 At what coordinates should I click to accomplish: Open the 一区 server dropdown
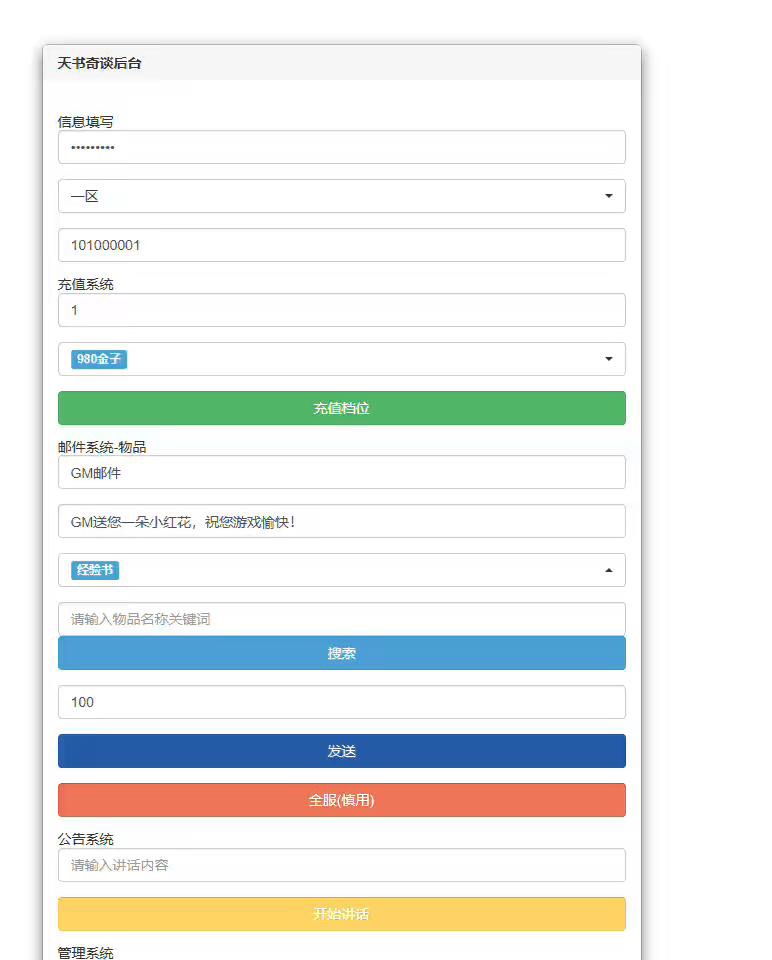click(342, 196)
